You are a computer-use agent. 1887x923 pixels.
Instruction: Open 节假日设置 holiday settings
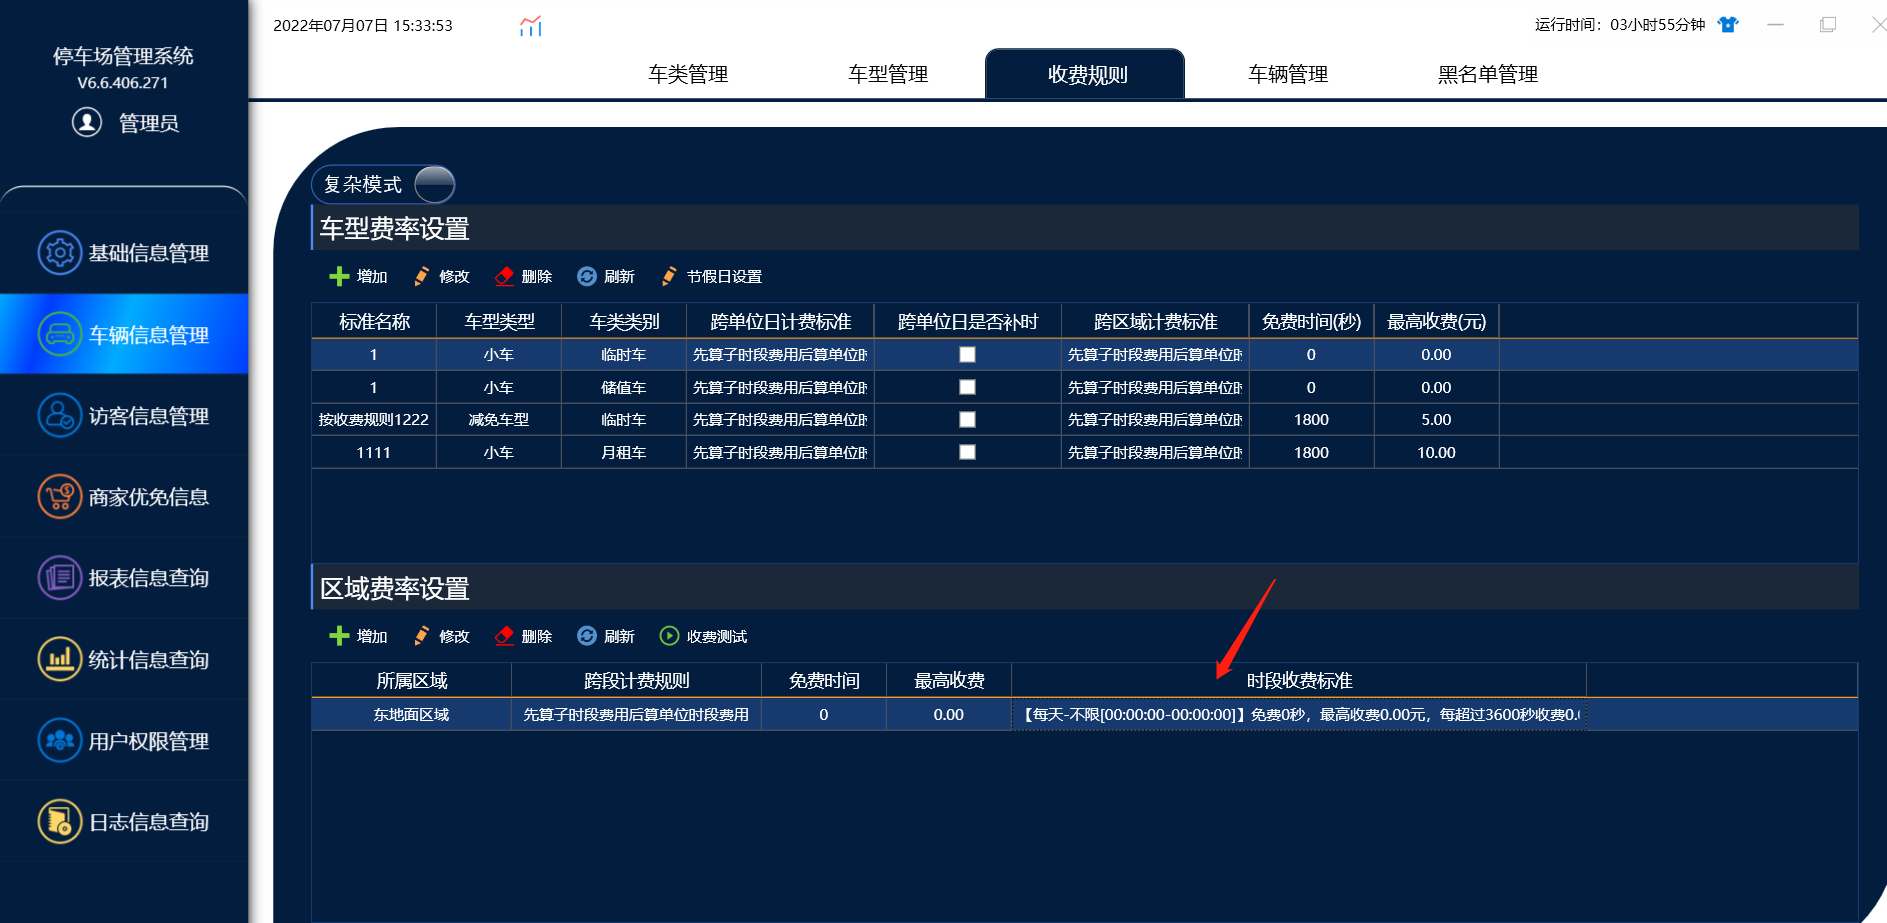(x=712, y=276)
